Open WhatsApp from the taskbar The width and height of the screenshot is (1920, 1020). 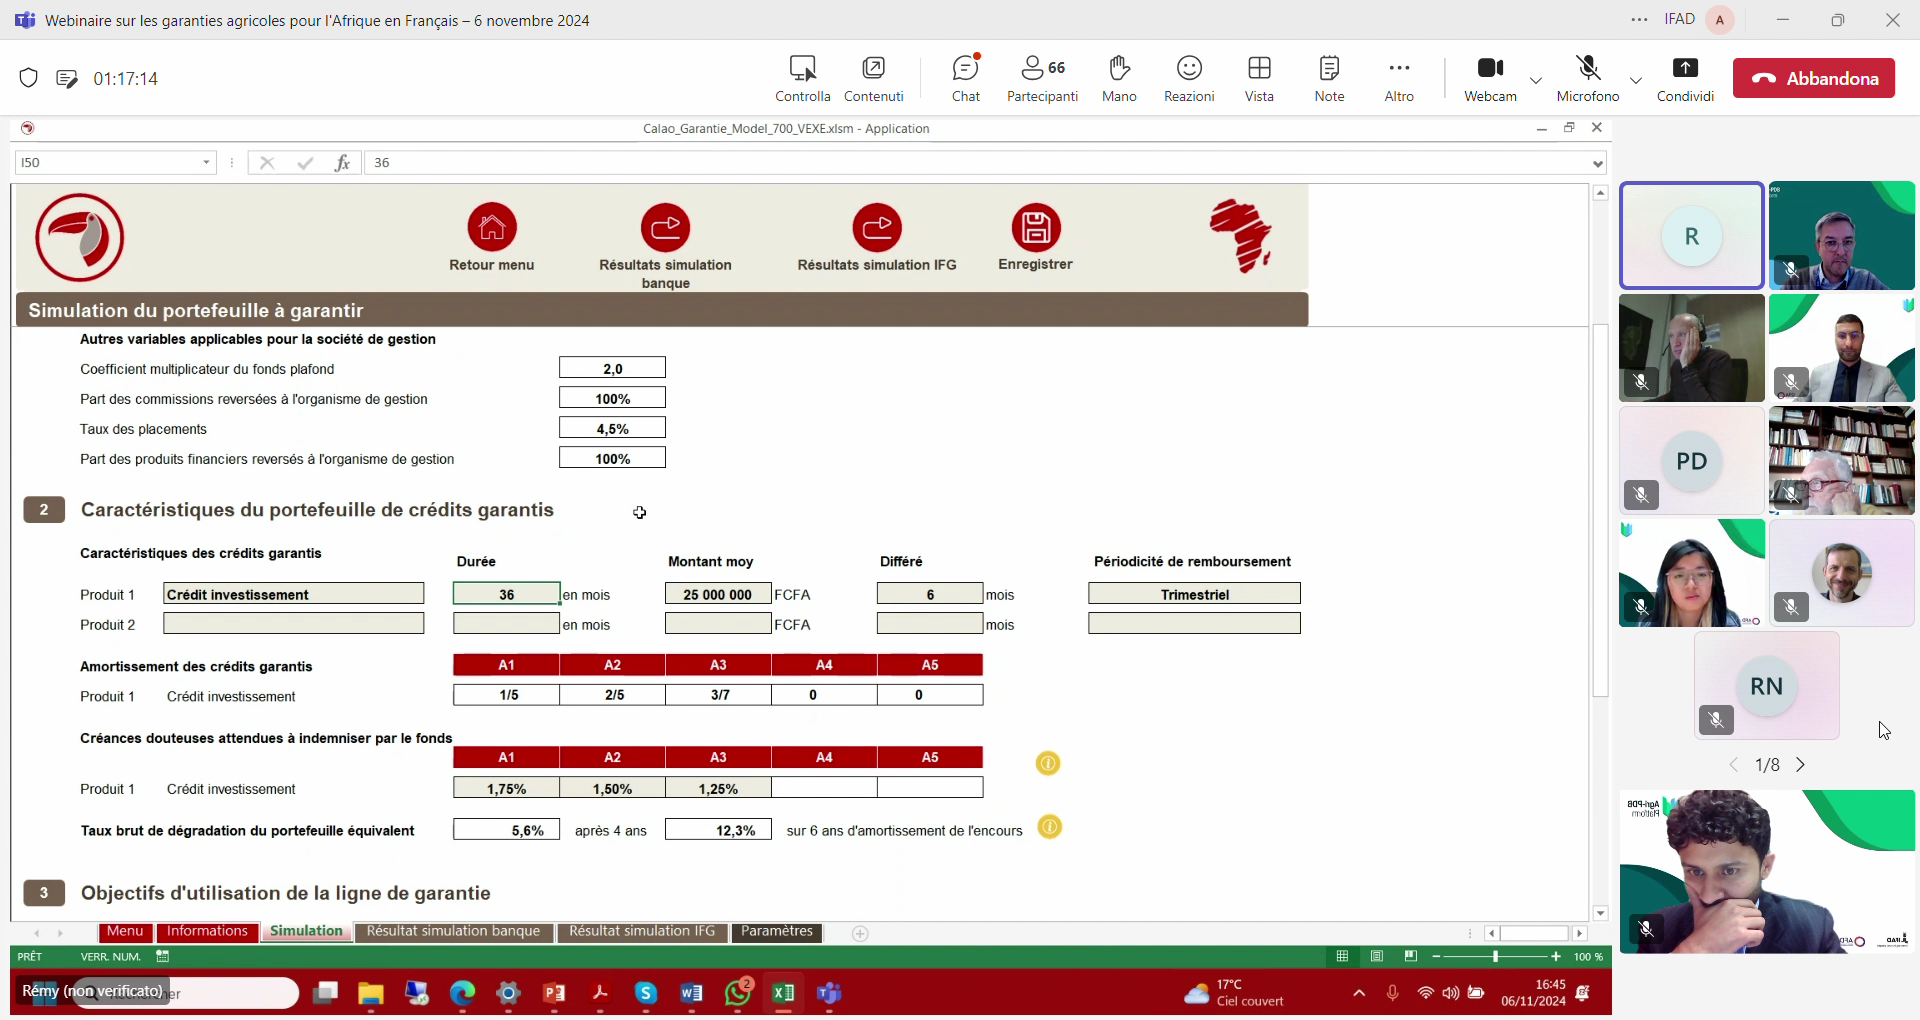point(738,993)
